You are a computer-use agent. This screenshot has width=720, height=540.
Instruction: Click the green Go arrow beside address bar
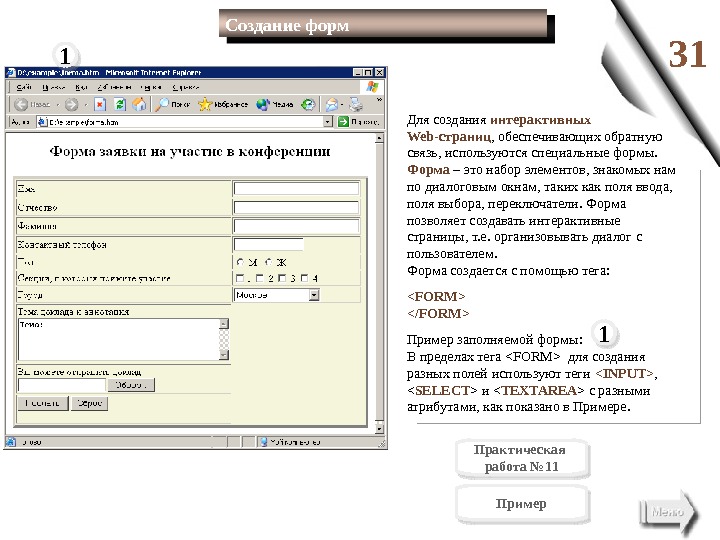[343, 122]
